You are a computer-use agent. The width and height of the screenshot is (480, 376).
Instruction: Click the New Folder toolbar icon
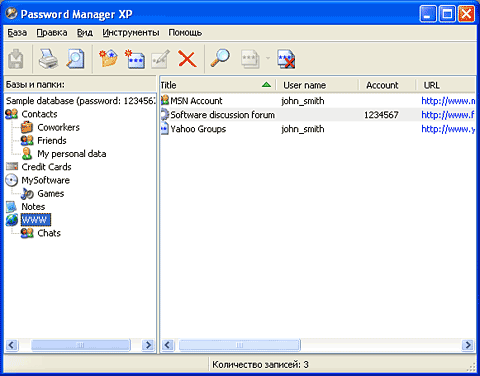click(108, 59)
